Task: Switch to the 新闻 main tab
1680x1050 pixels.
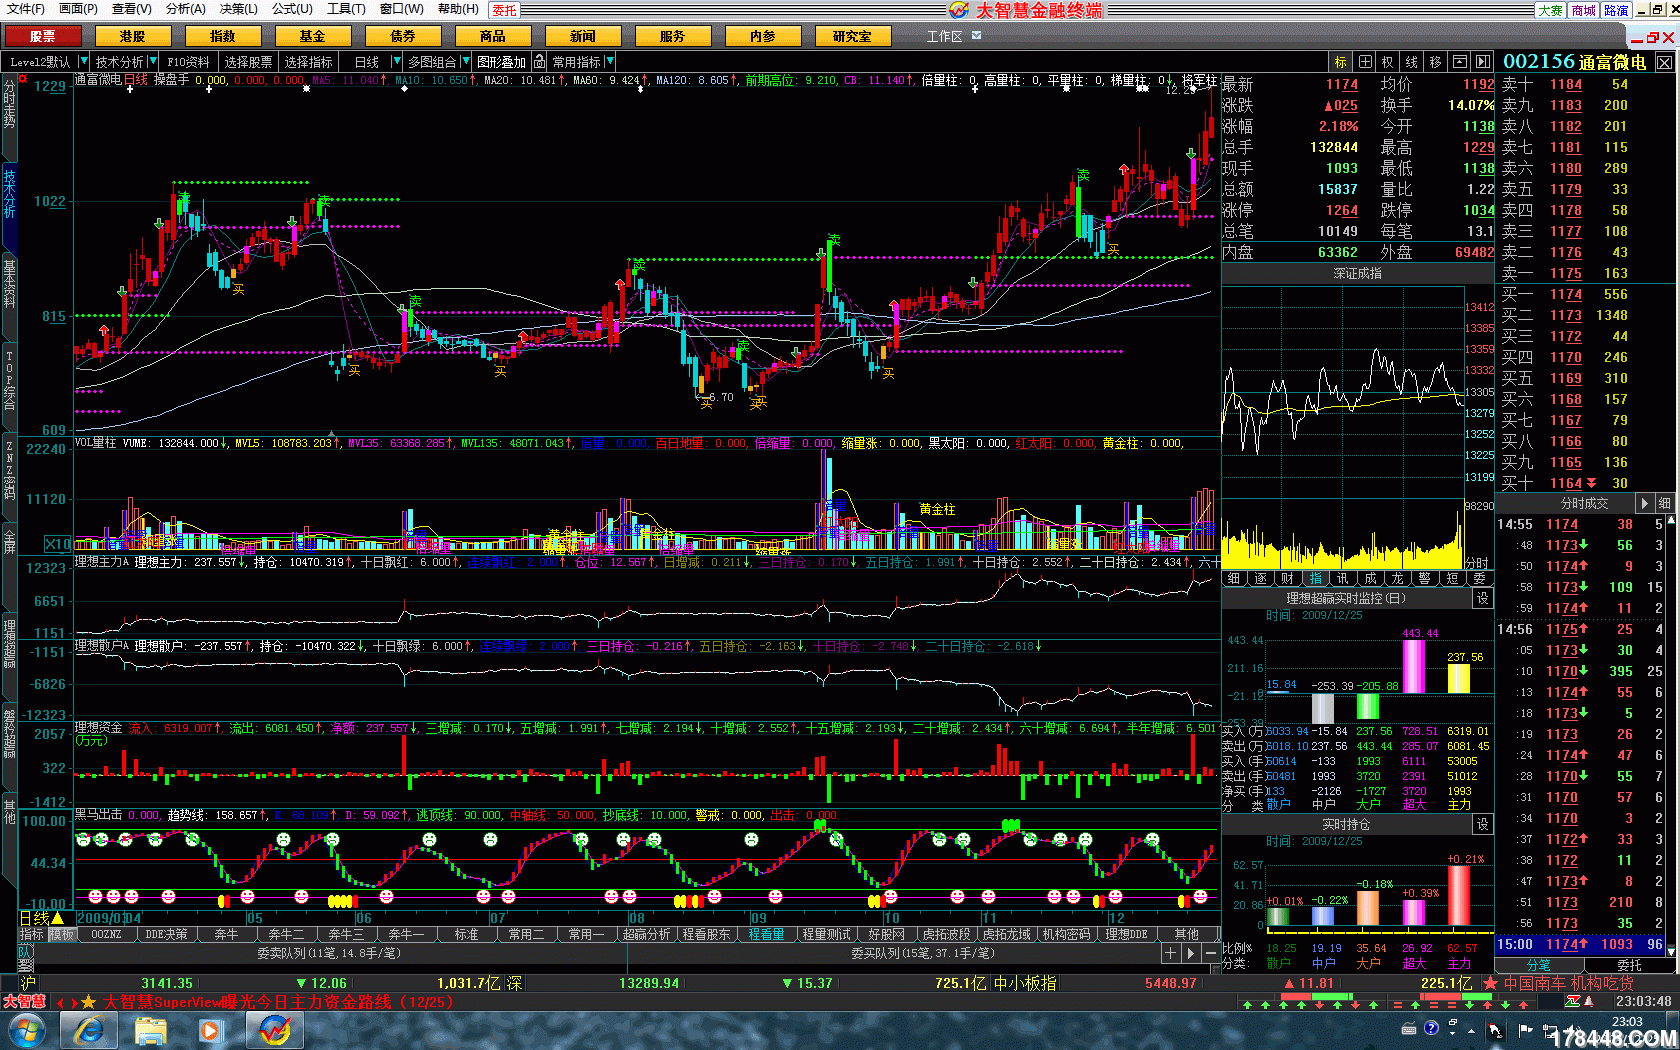Action: pyautogui.click(x=583, y=36)
